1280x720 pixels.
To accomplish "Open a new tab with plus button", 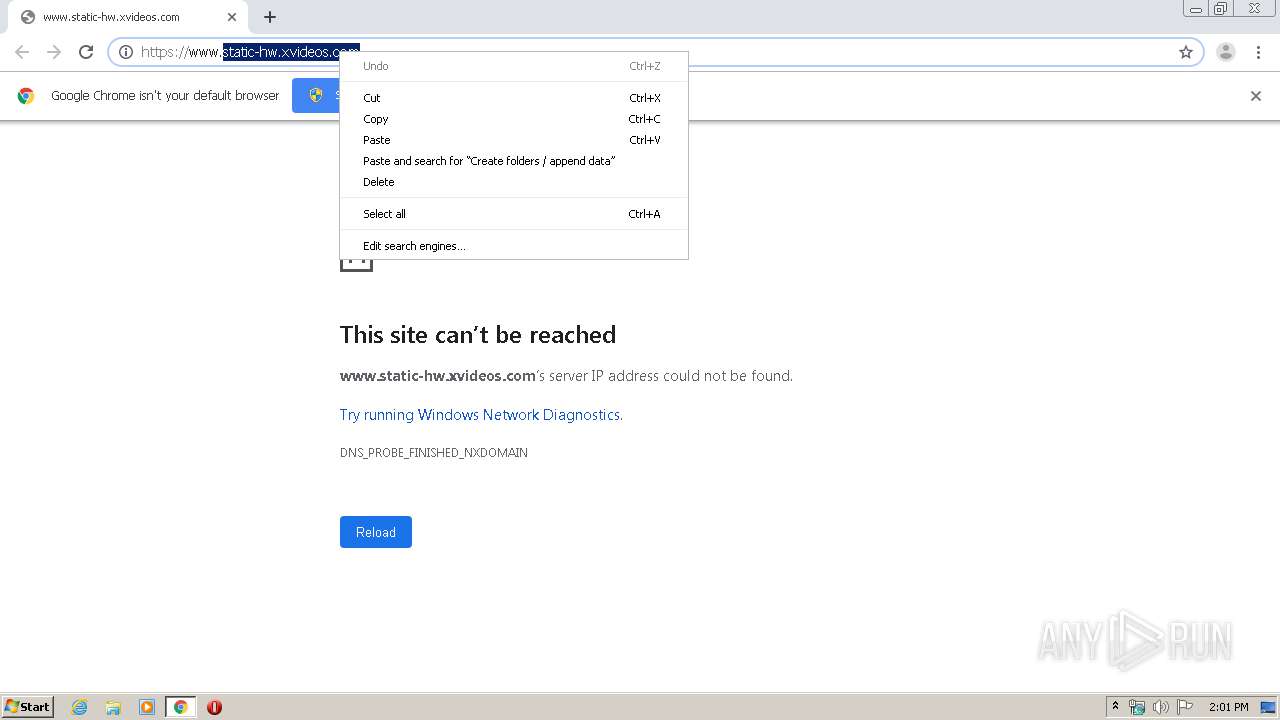I will click(270, 17).
